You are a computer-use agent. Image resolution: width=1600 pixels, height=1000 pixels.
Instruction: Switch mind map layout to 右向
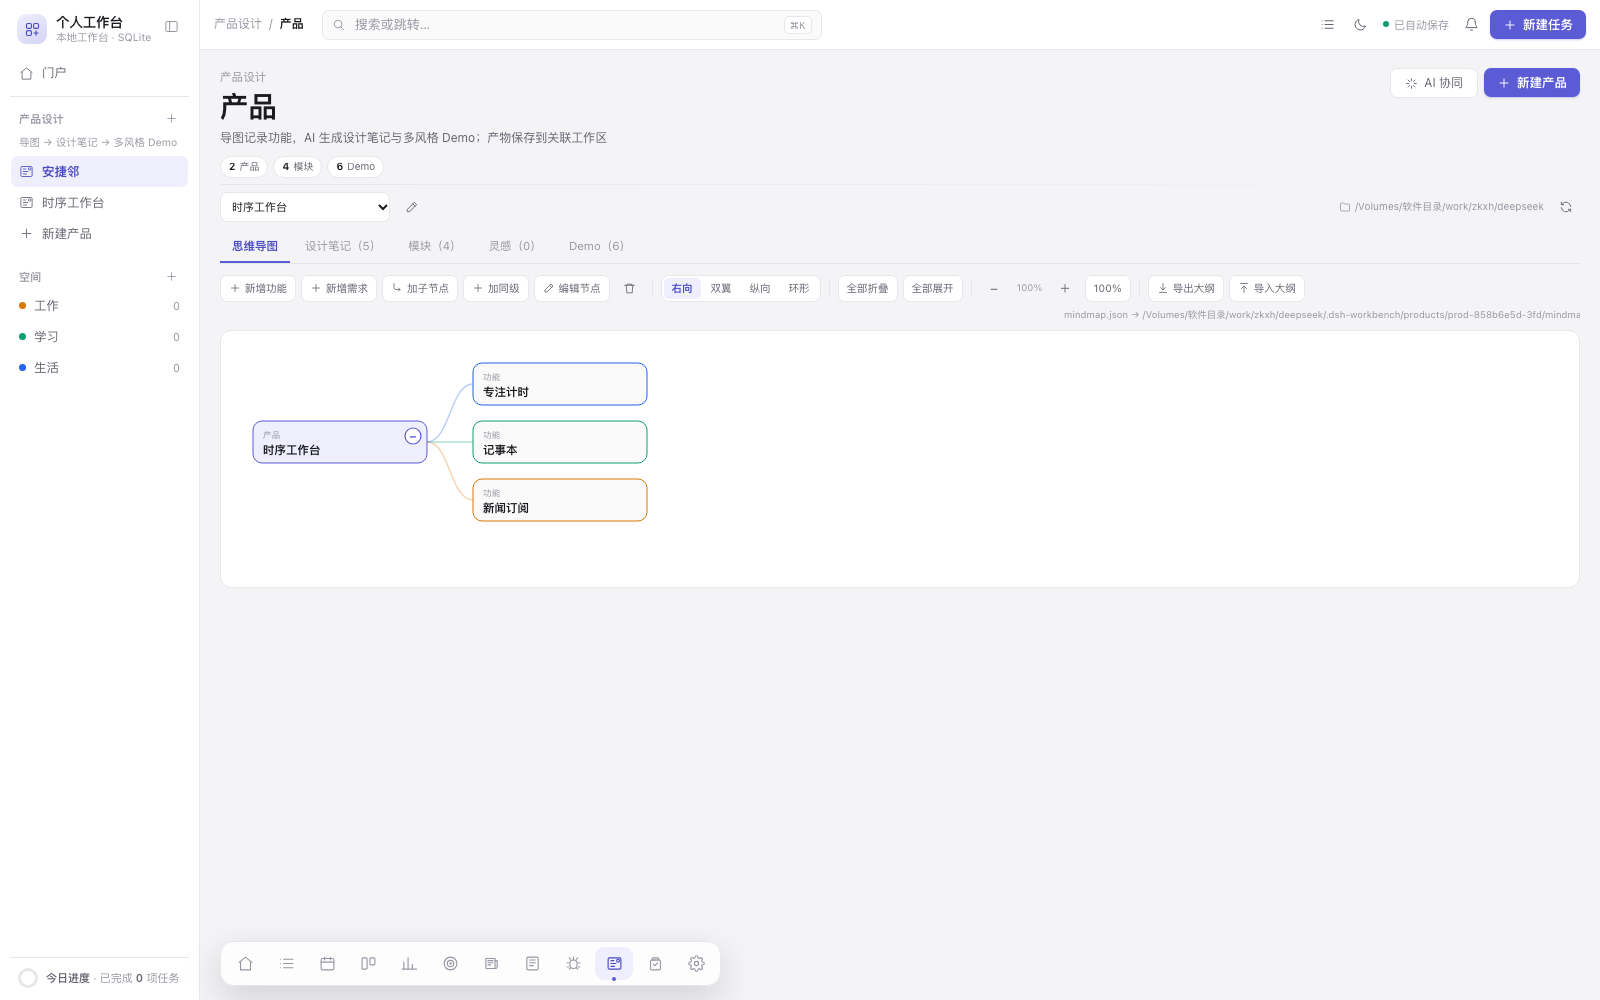click(682, 289)
